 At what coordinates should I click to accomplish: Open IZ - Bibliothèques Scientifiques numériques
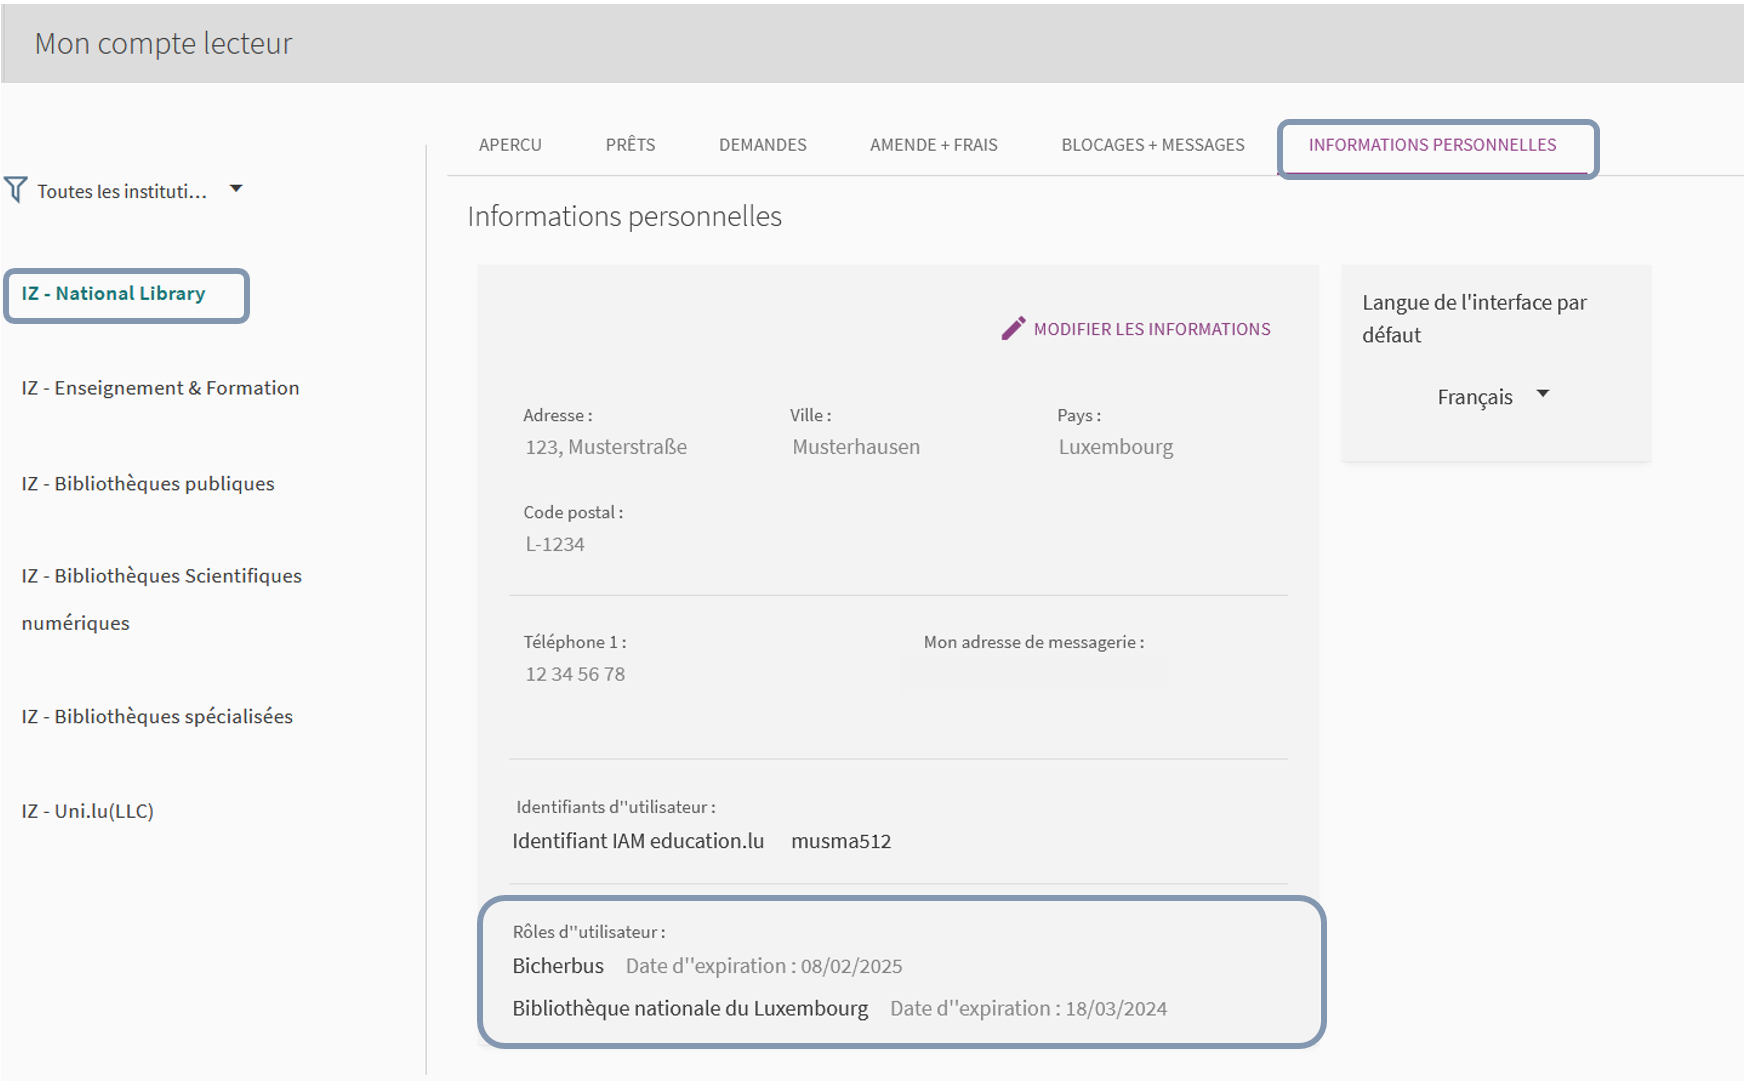point(161,575)
